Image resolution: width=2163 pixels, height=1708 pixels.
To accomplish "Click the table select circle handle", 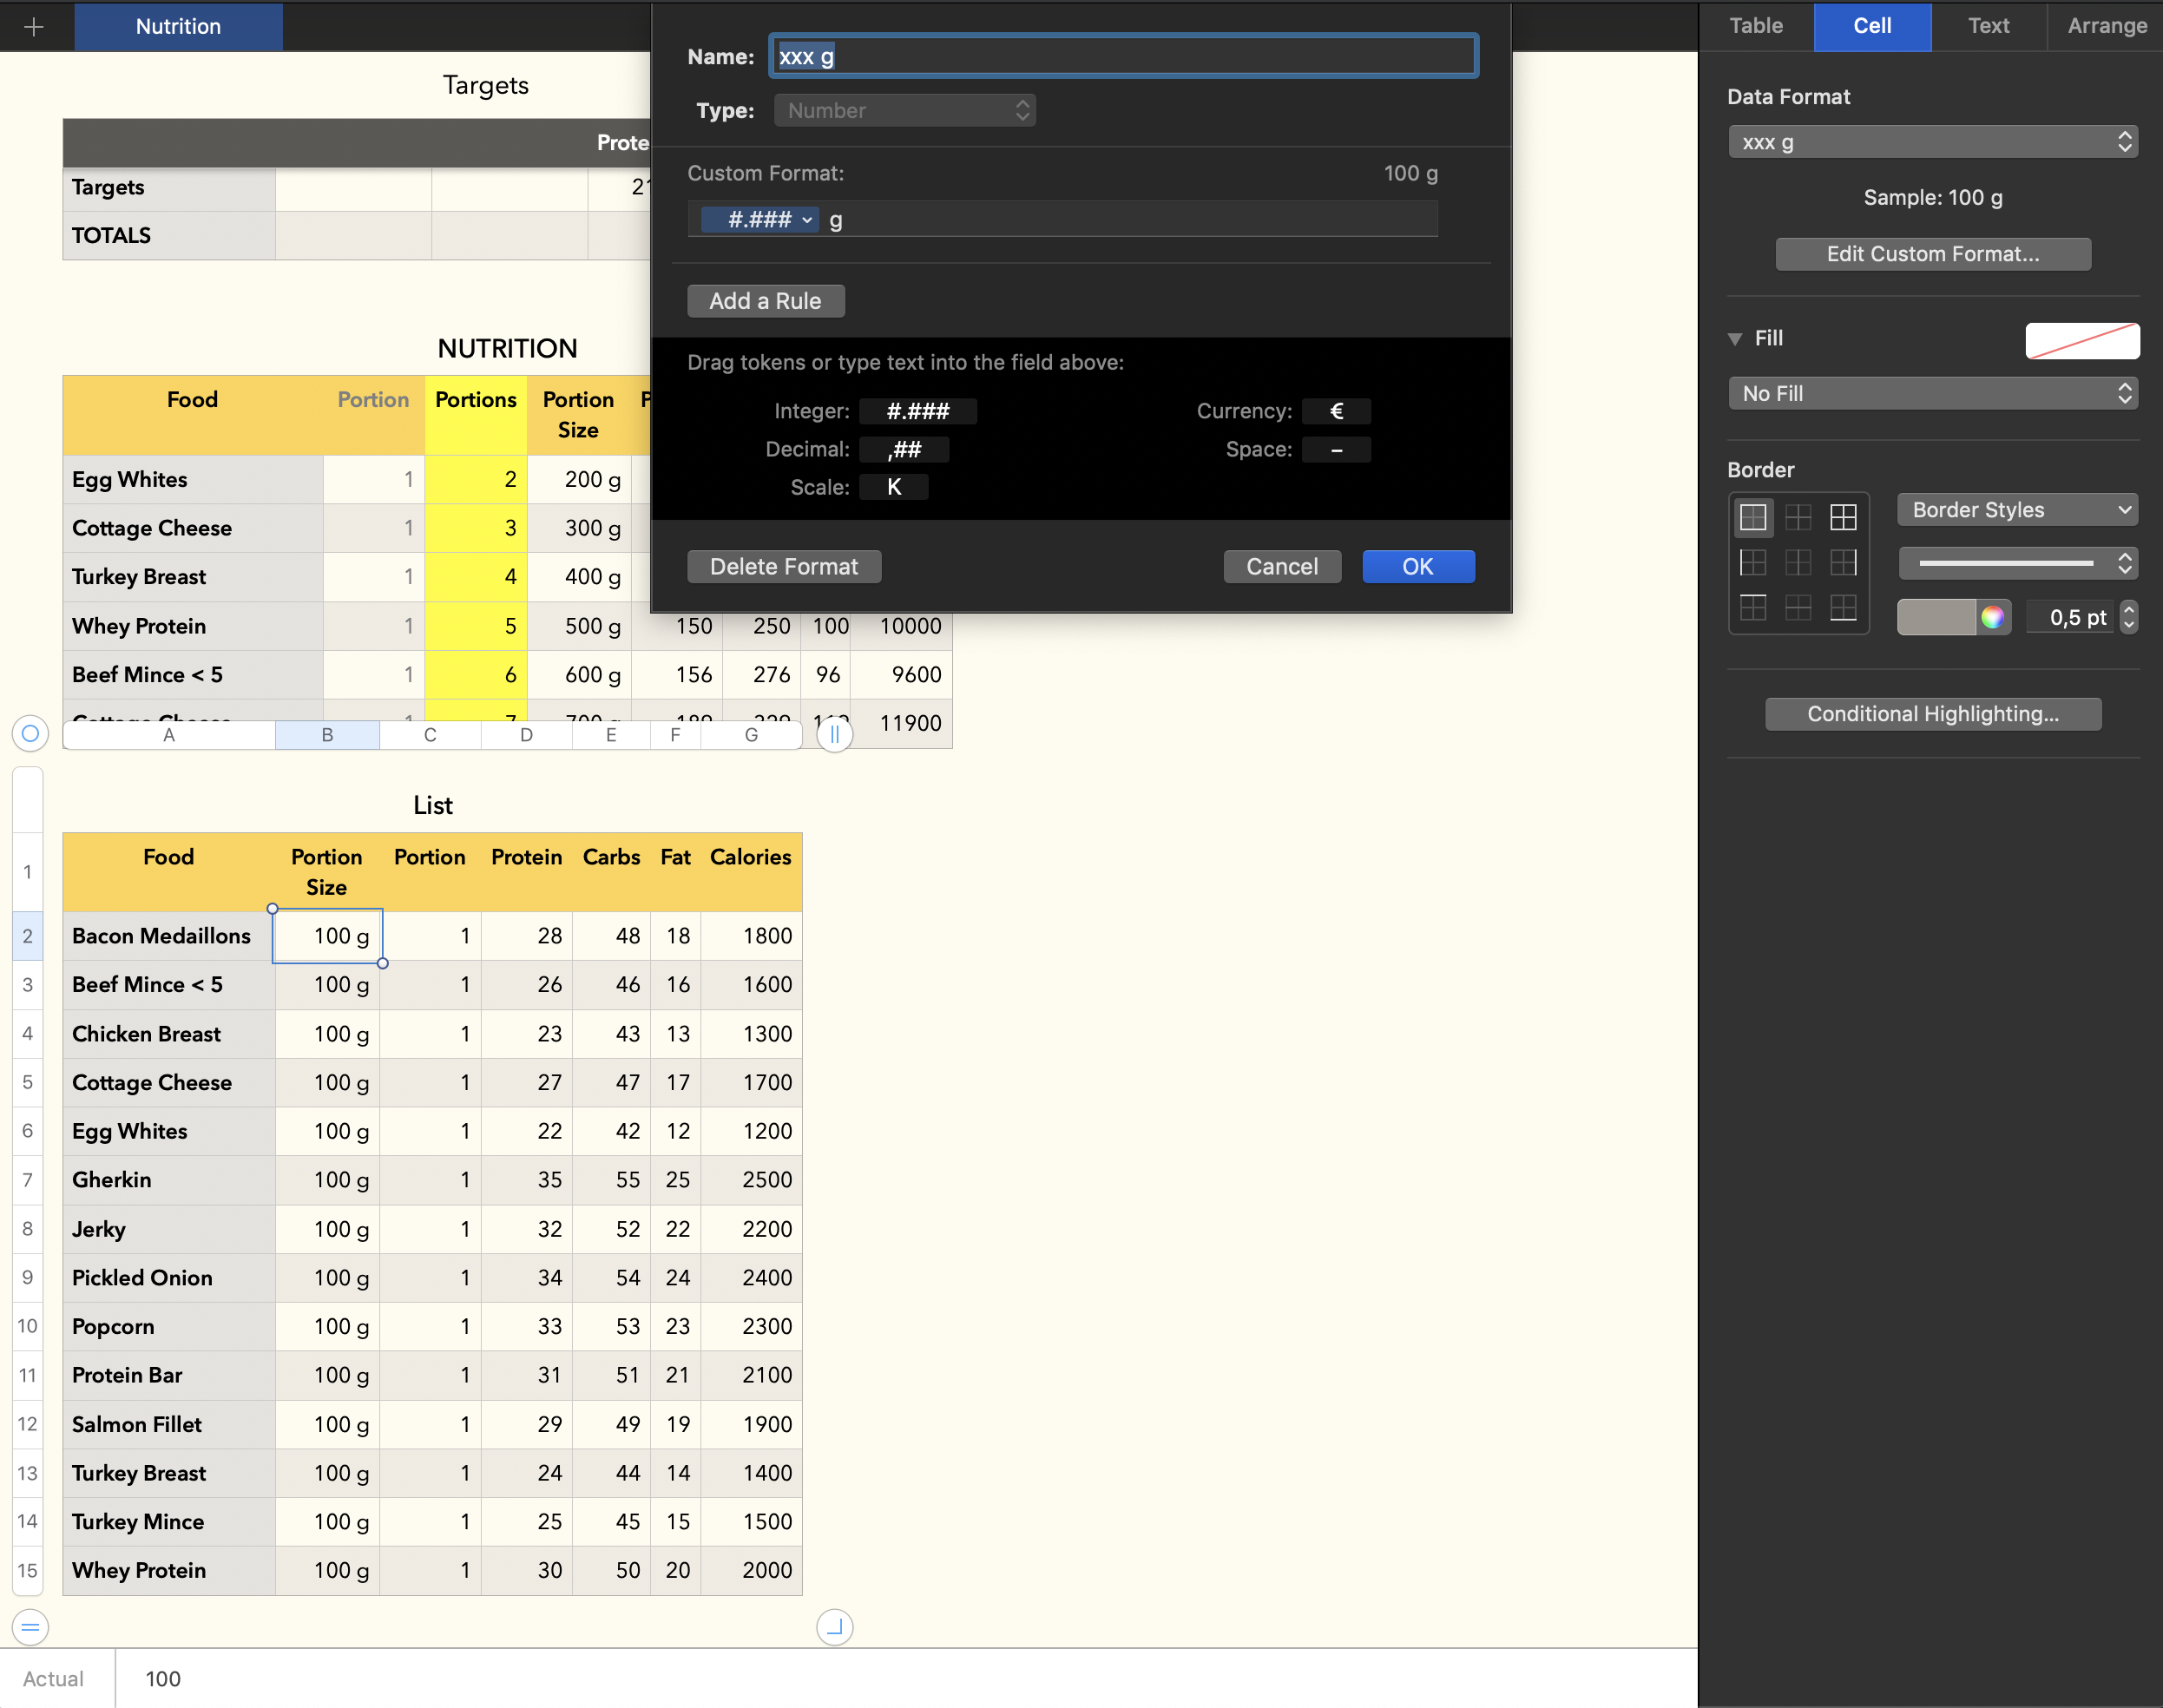I will [x=31, y=734].
